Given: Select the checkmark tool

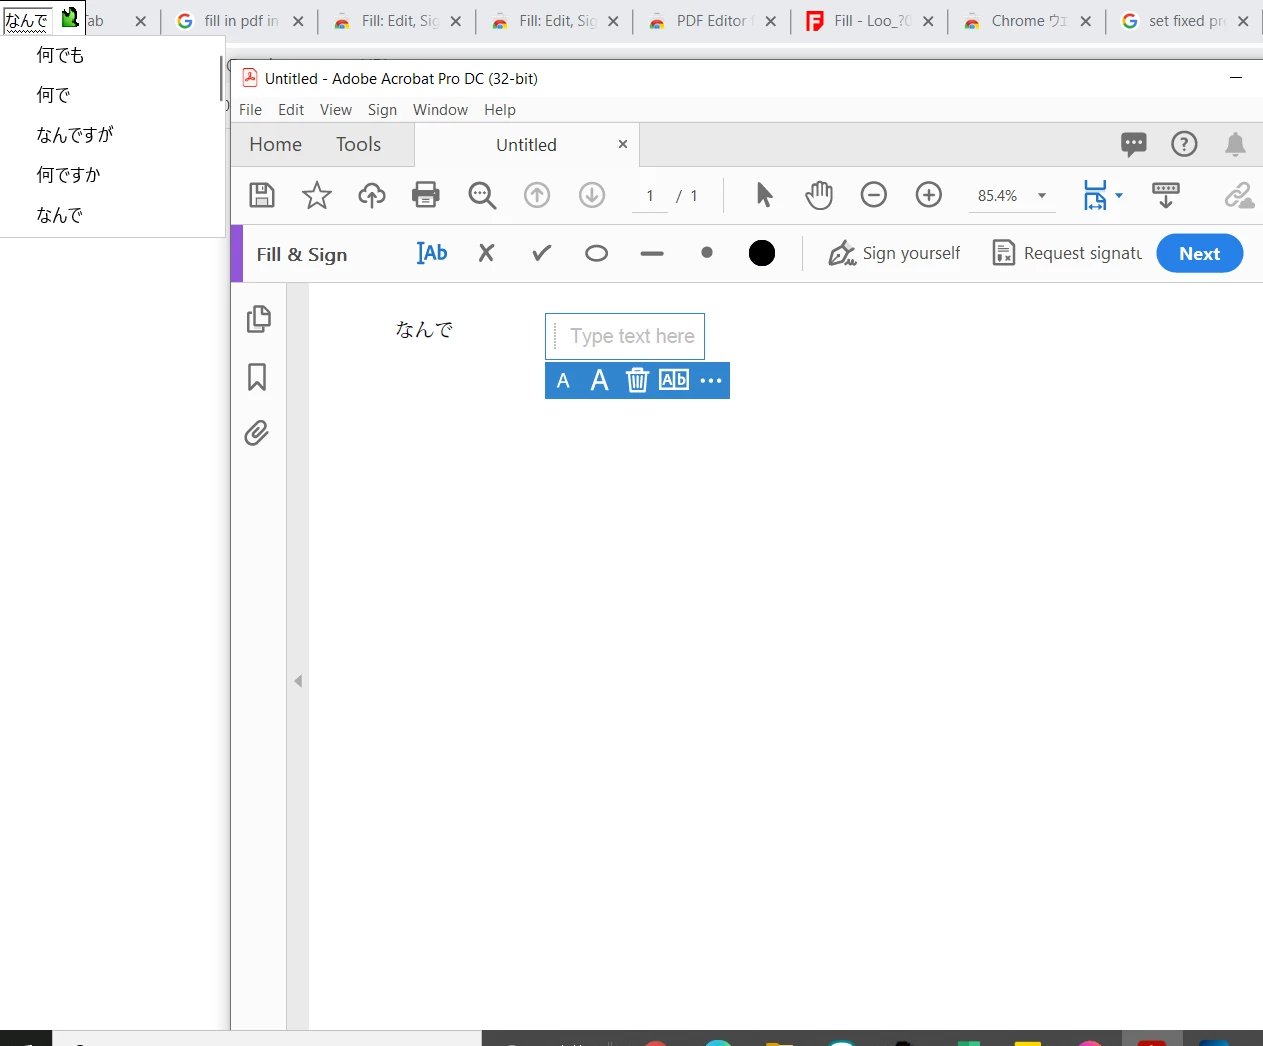Looking at the screenshot, I should tap(541, 253).
